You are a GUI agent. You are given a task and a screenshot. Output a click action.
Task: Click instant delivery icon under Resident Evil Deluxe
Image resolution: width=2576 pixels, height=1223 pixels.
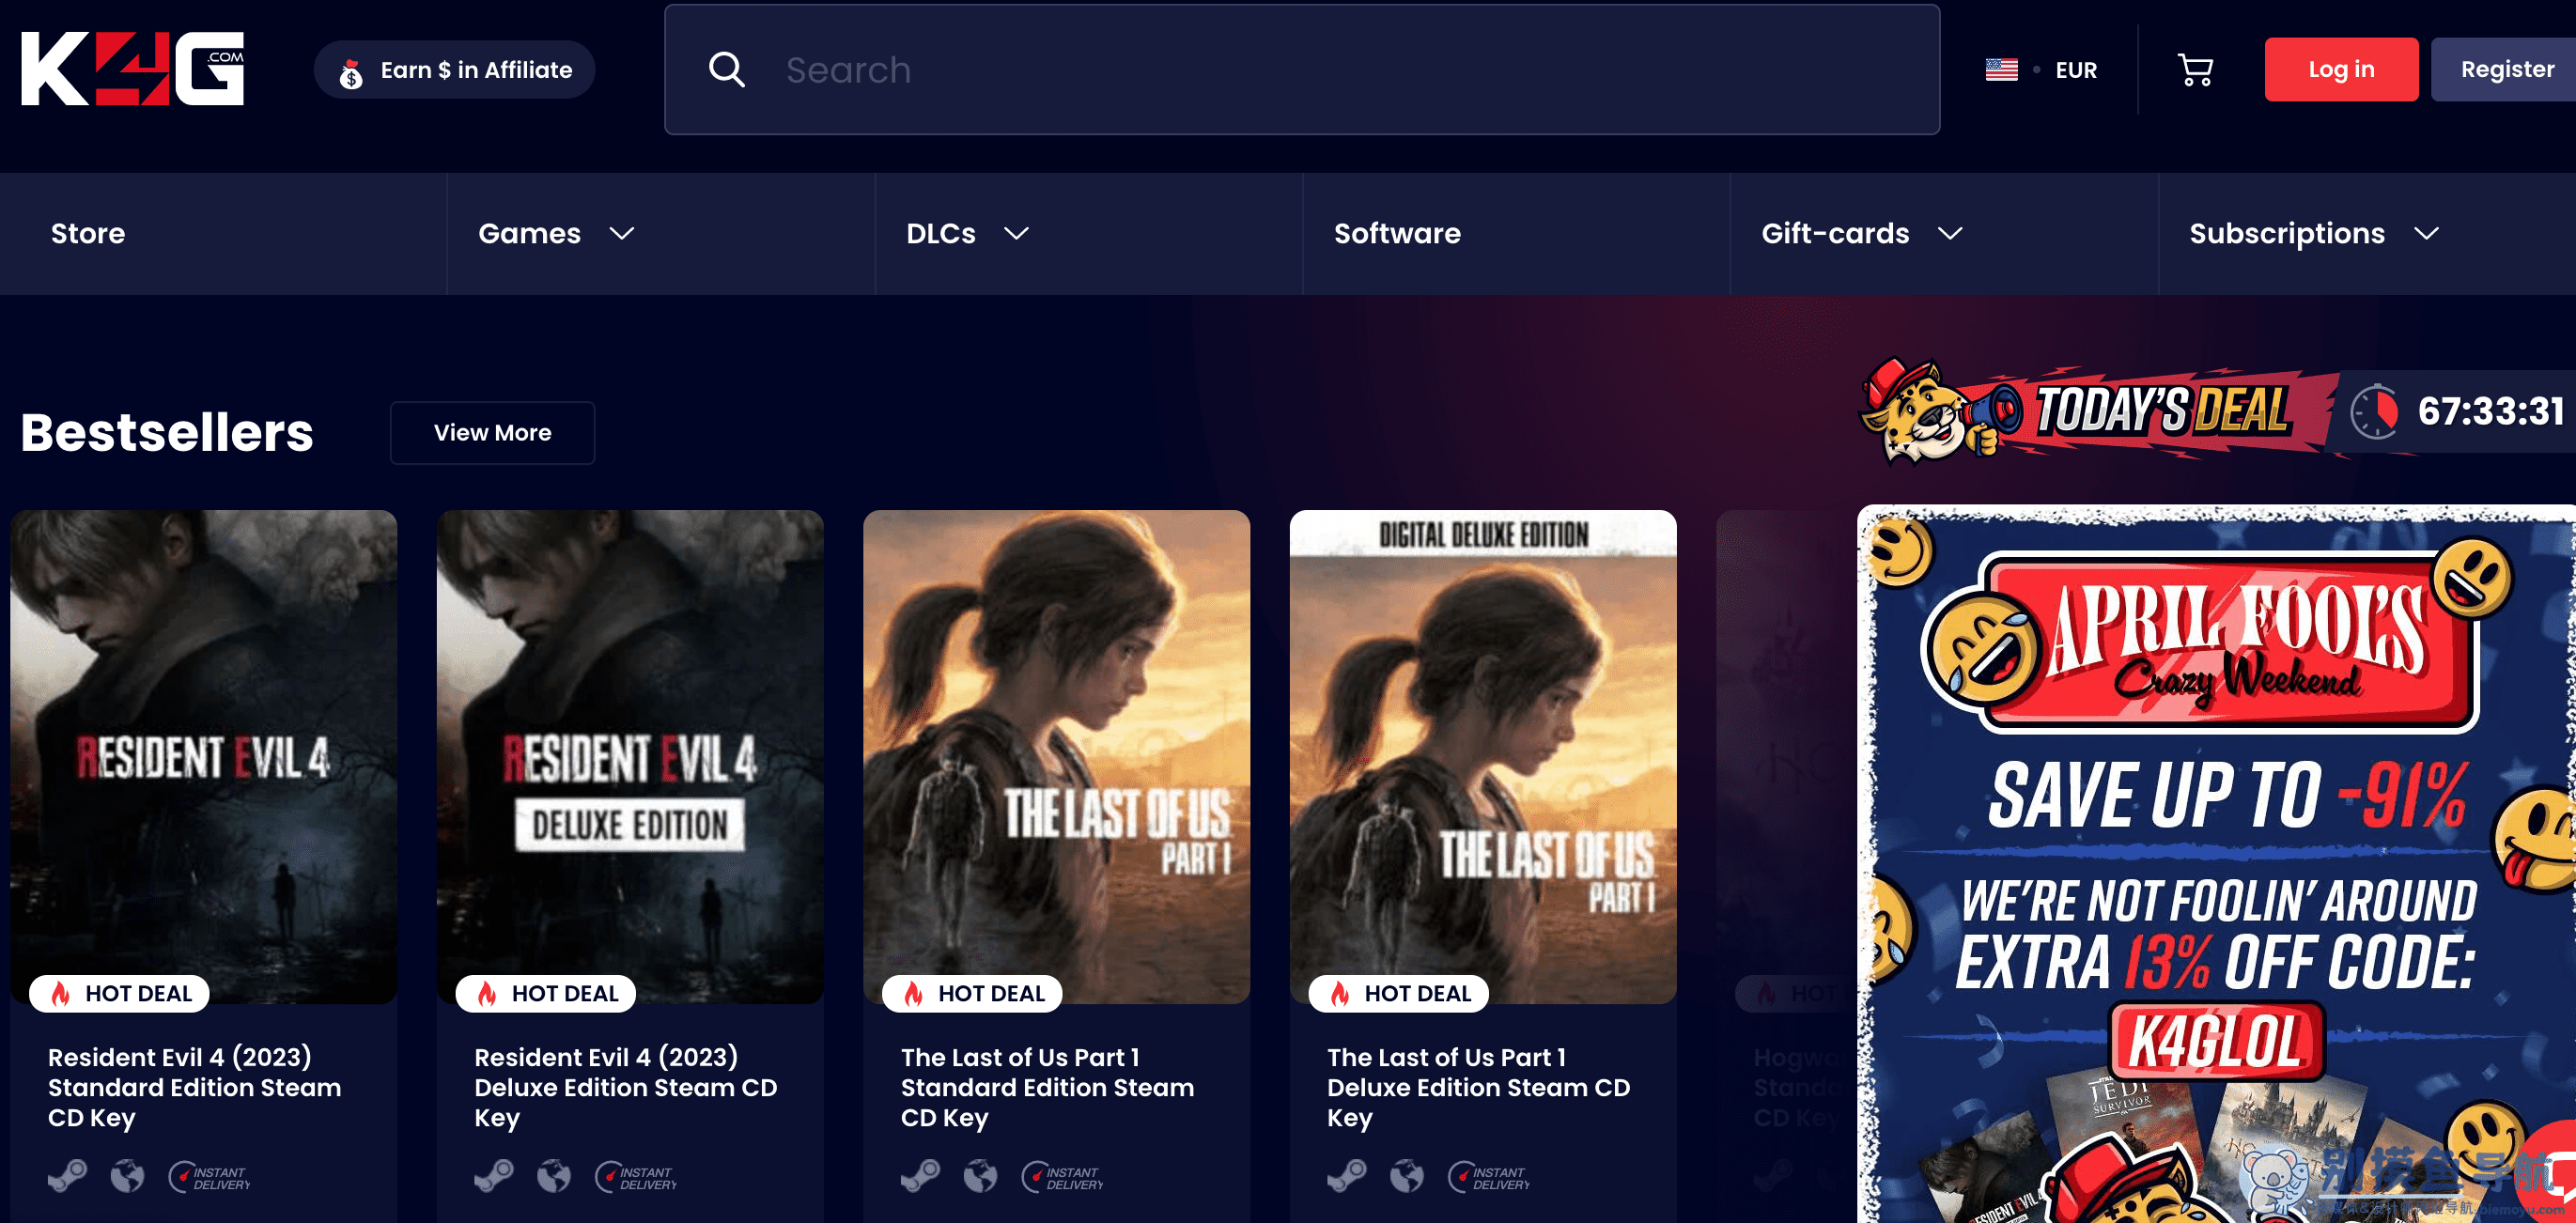pyautogui.click(x=635, y=1177)
